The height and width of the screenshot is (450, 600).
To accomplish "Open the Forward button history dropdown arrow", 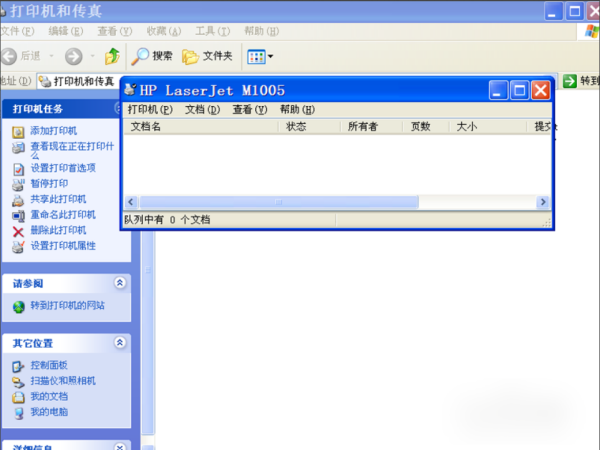I will [x=92, y=56].
